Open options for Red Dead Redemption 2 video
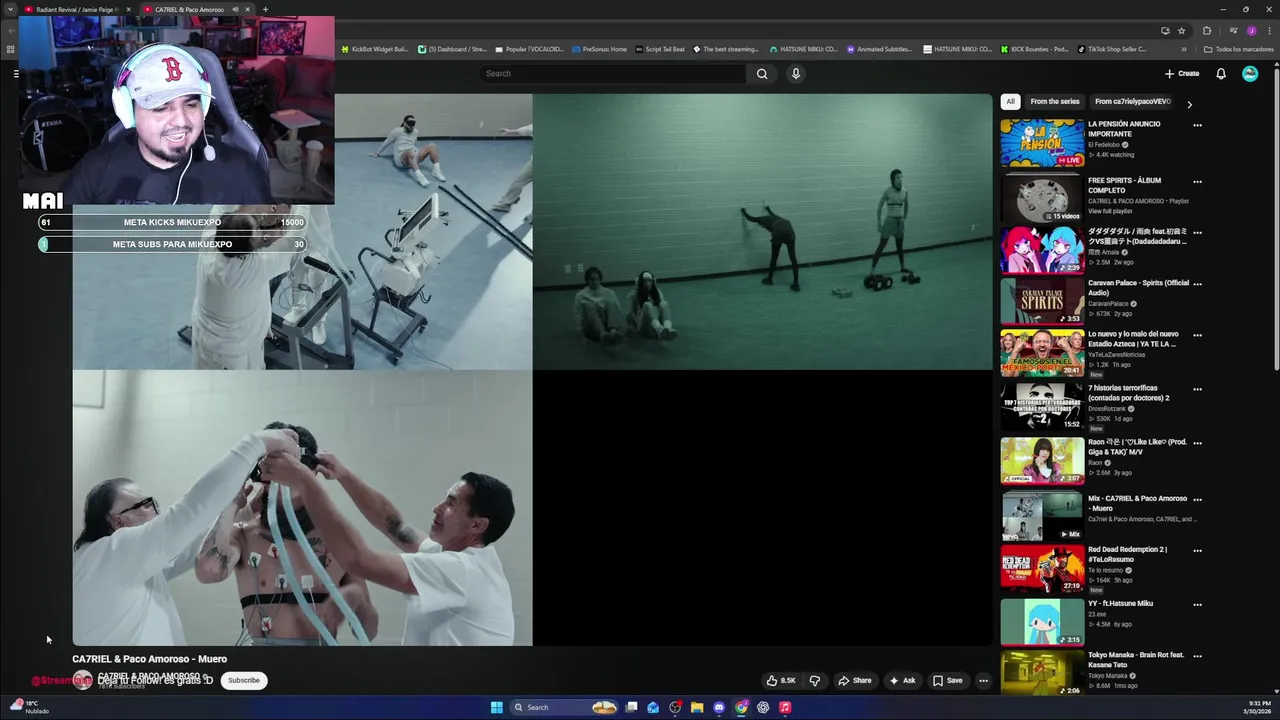The width and height of the screenshot is (1280, 720). (1197, 551)
